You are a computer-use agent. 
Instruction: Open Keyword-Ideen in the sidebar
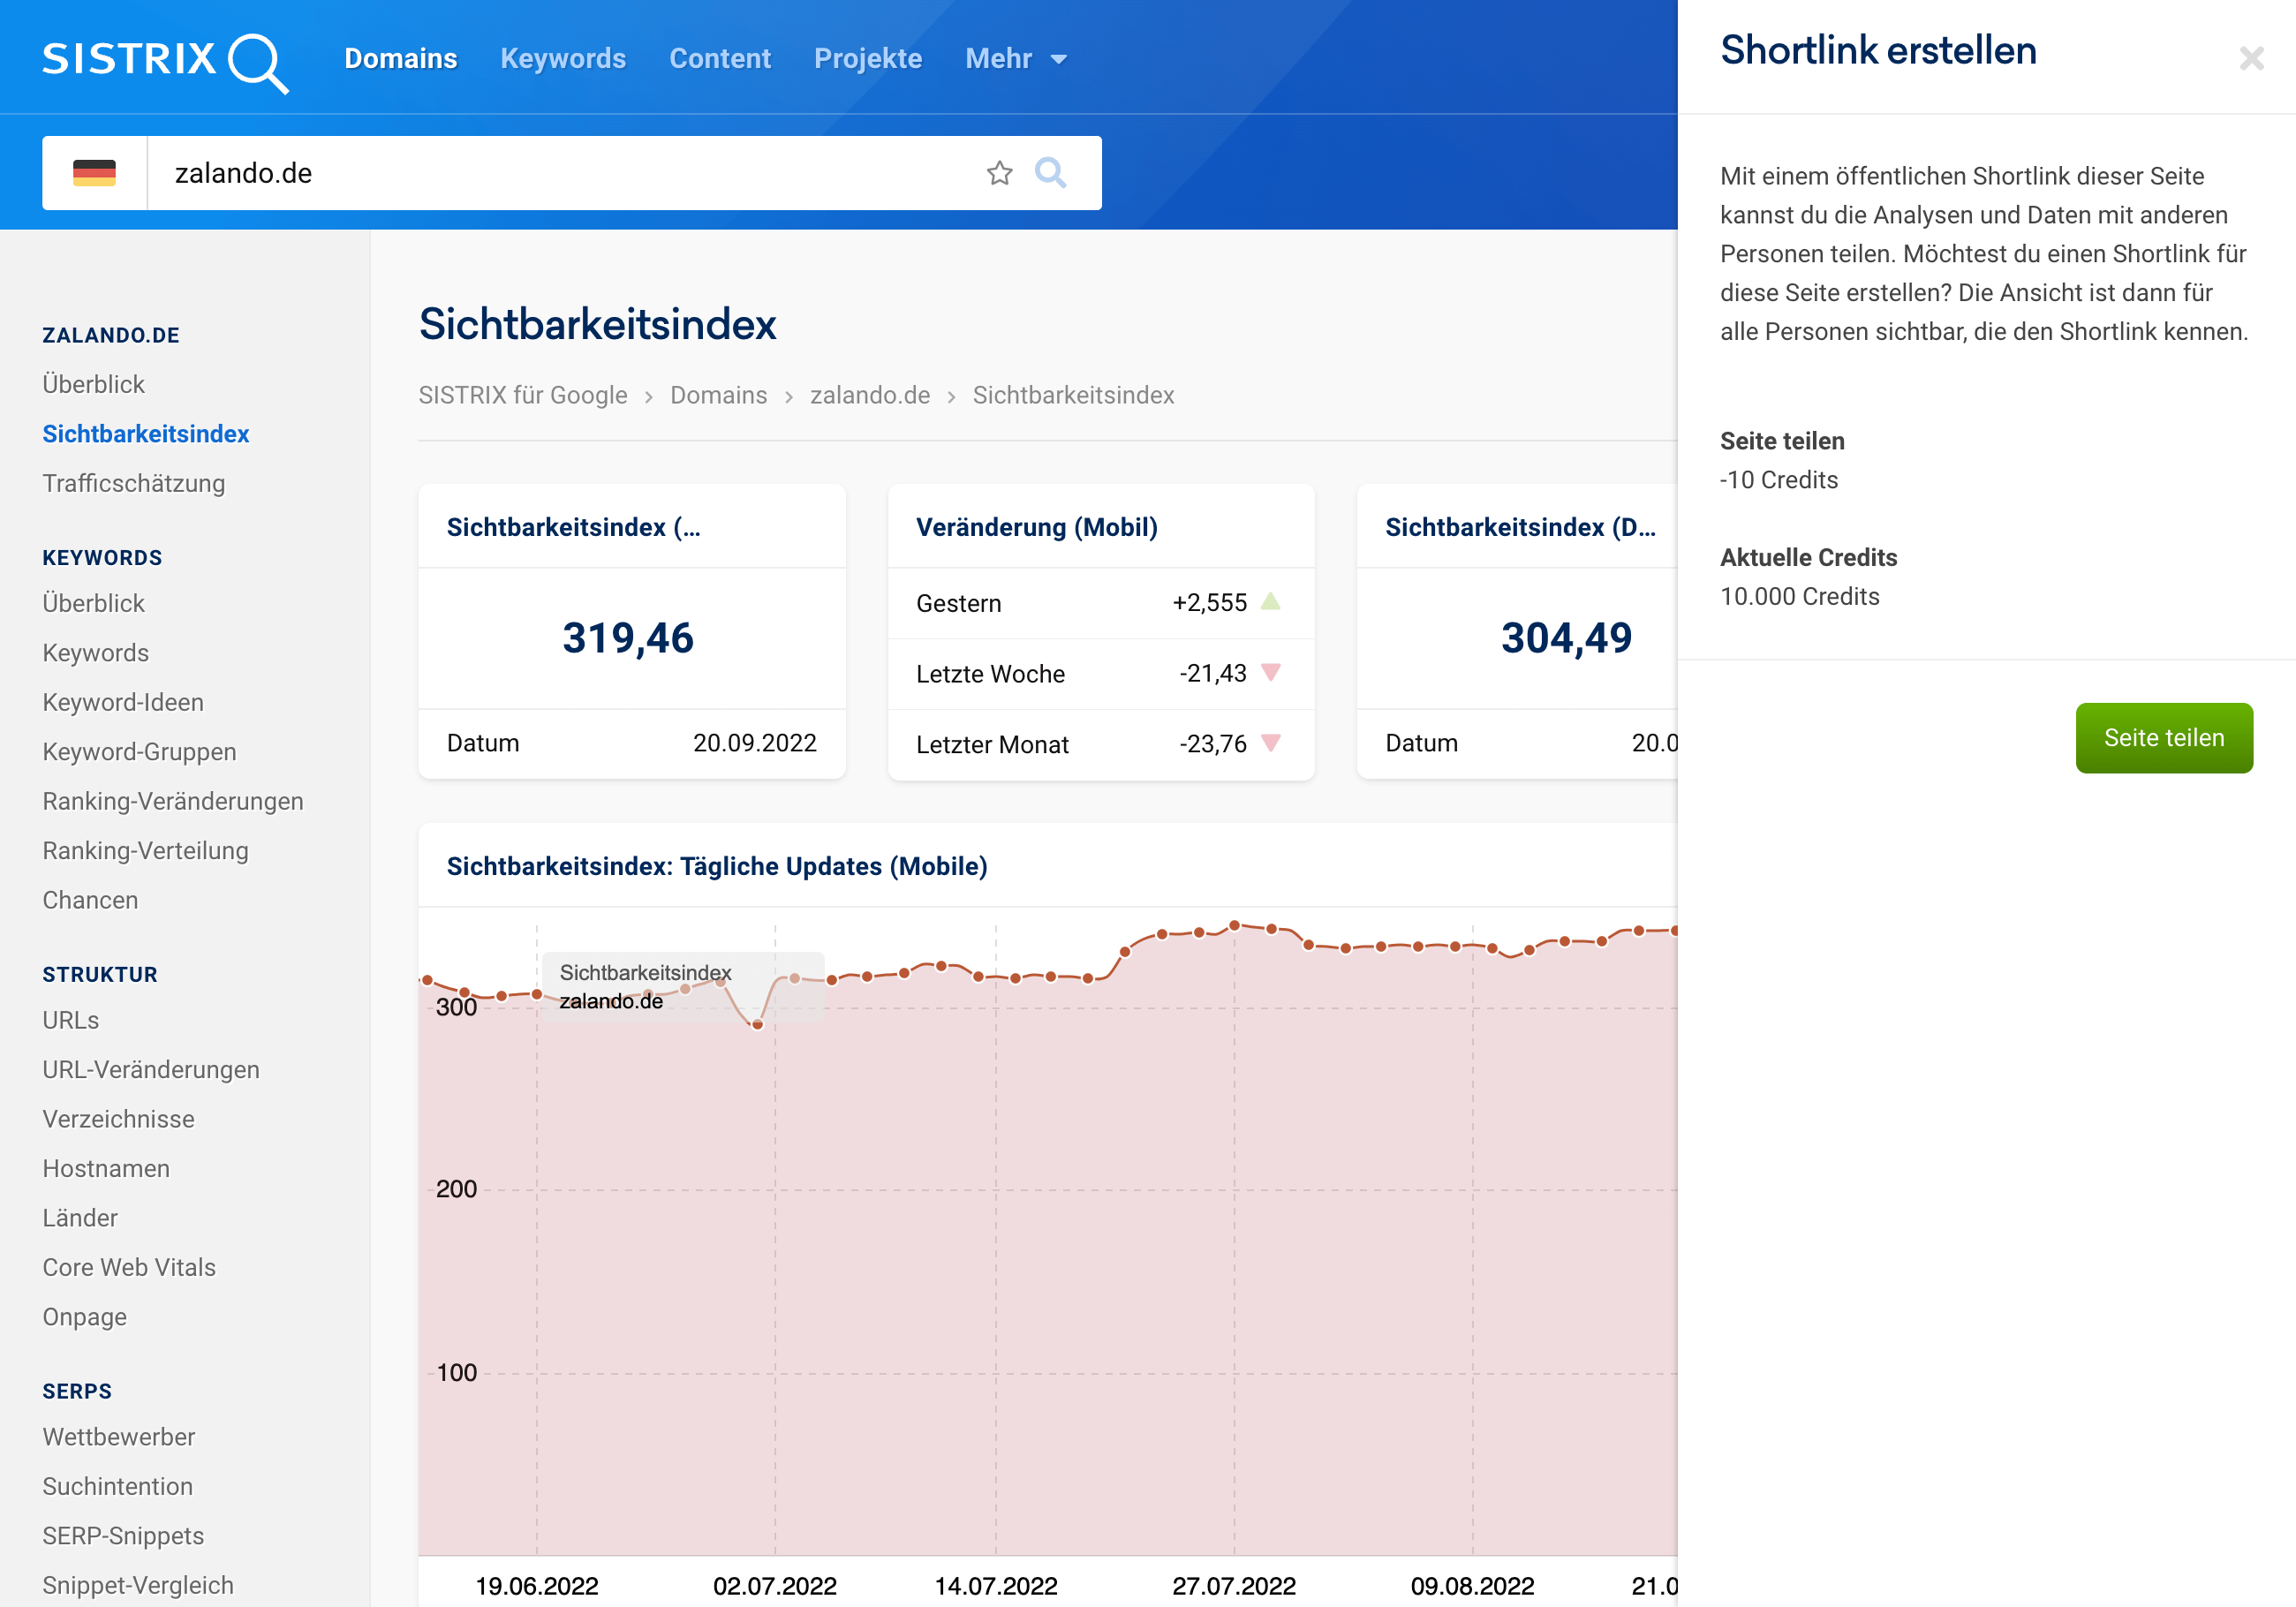tap(123, 702)
